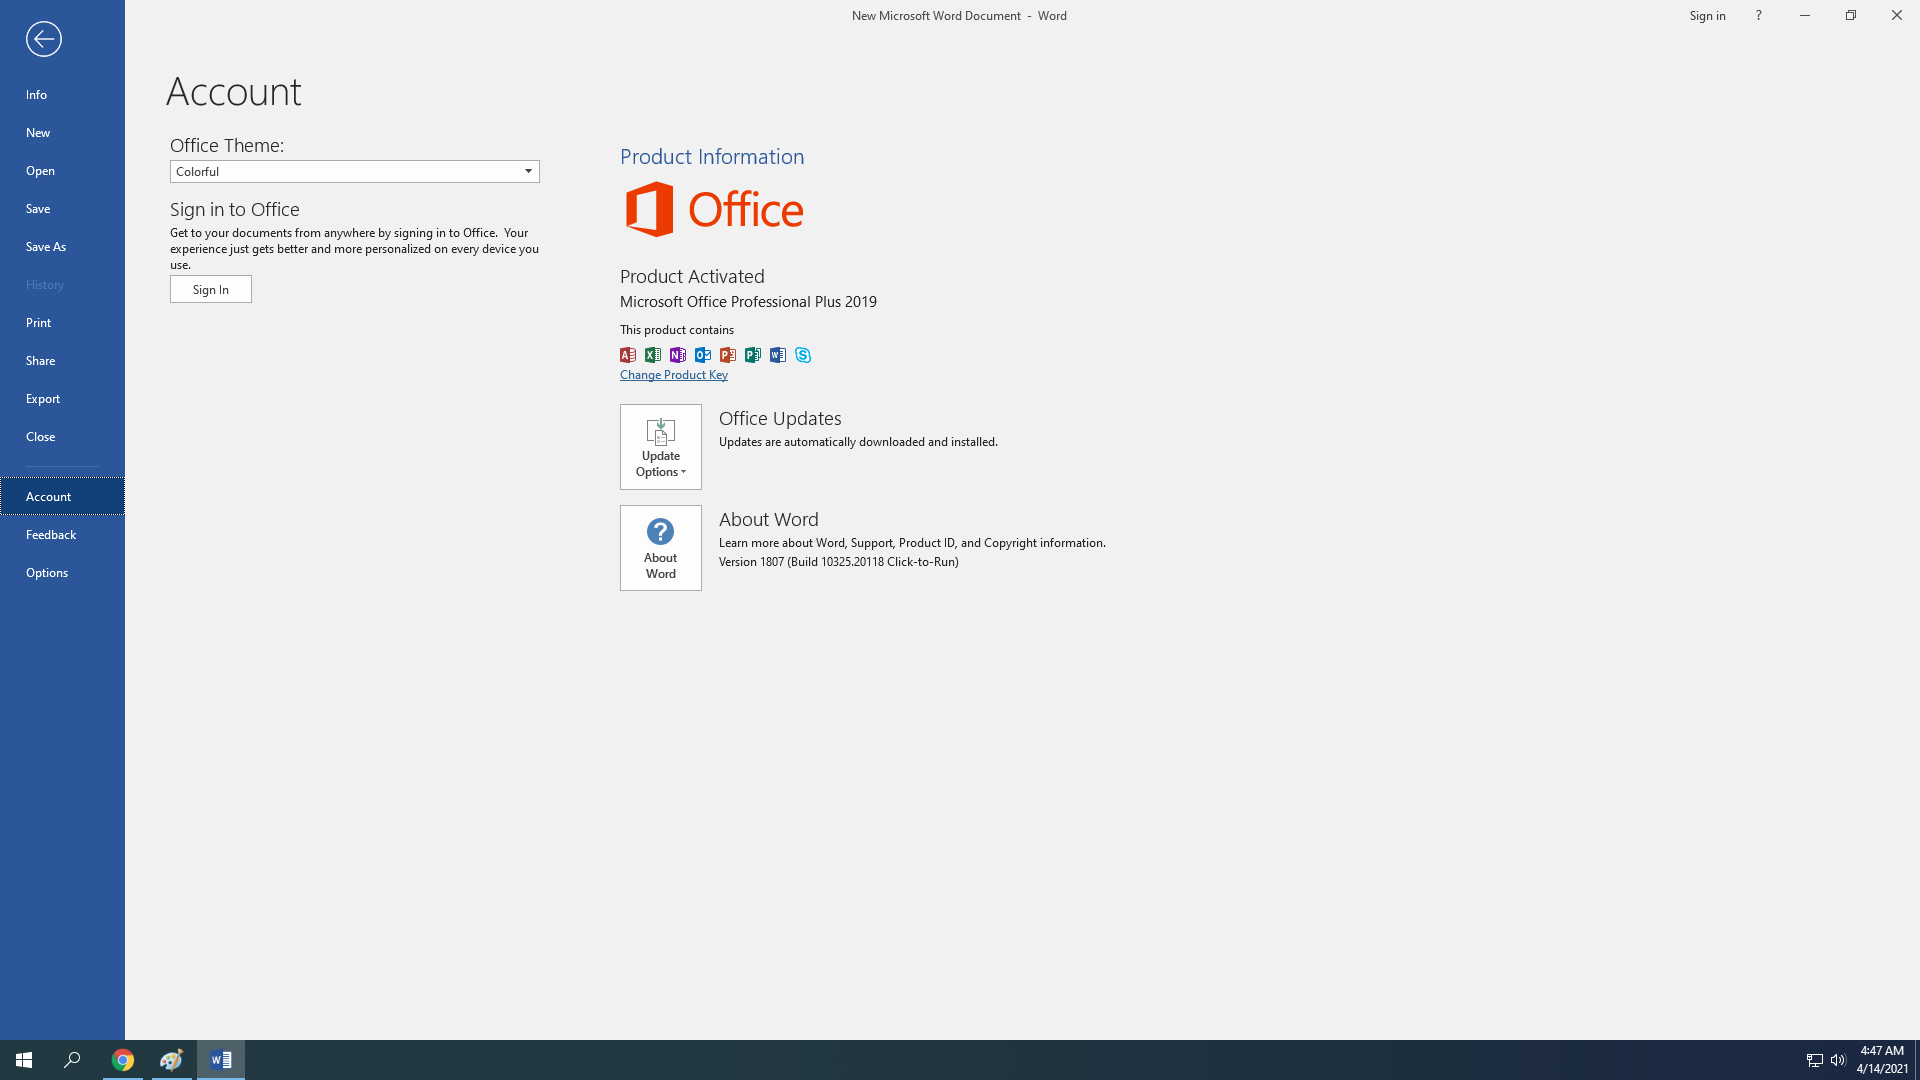Viewport: 1920px width, 1080px height.
Task: Click the Word icon in taskbar
Action: [220, 1059]
